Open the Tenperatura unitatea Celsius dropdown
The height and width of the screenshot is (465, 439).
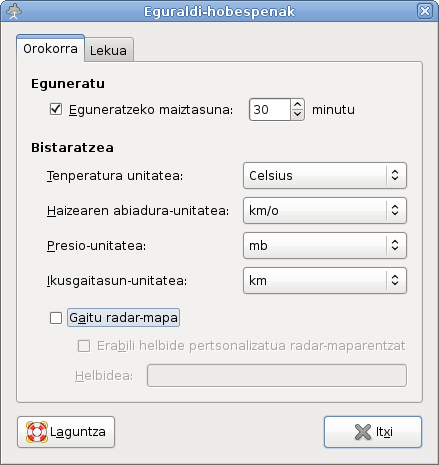[325, 175]
